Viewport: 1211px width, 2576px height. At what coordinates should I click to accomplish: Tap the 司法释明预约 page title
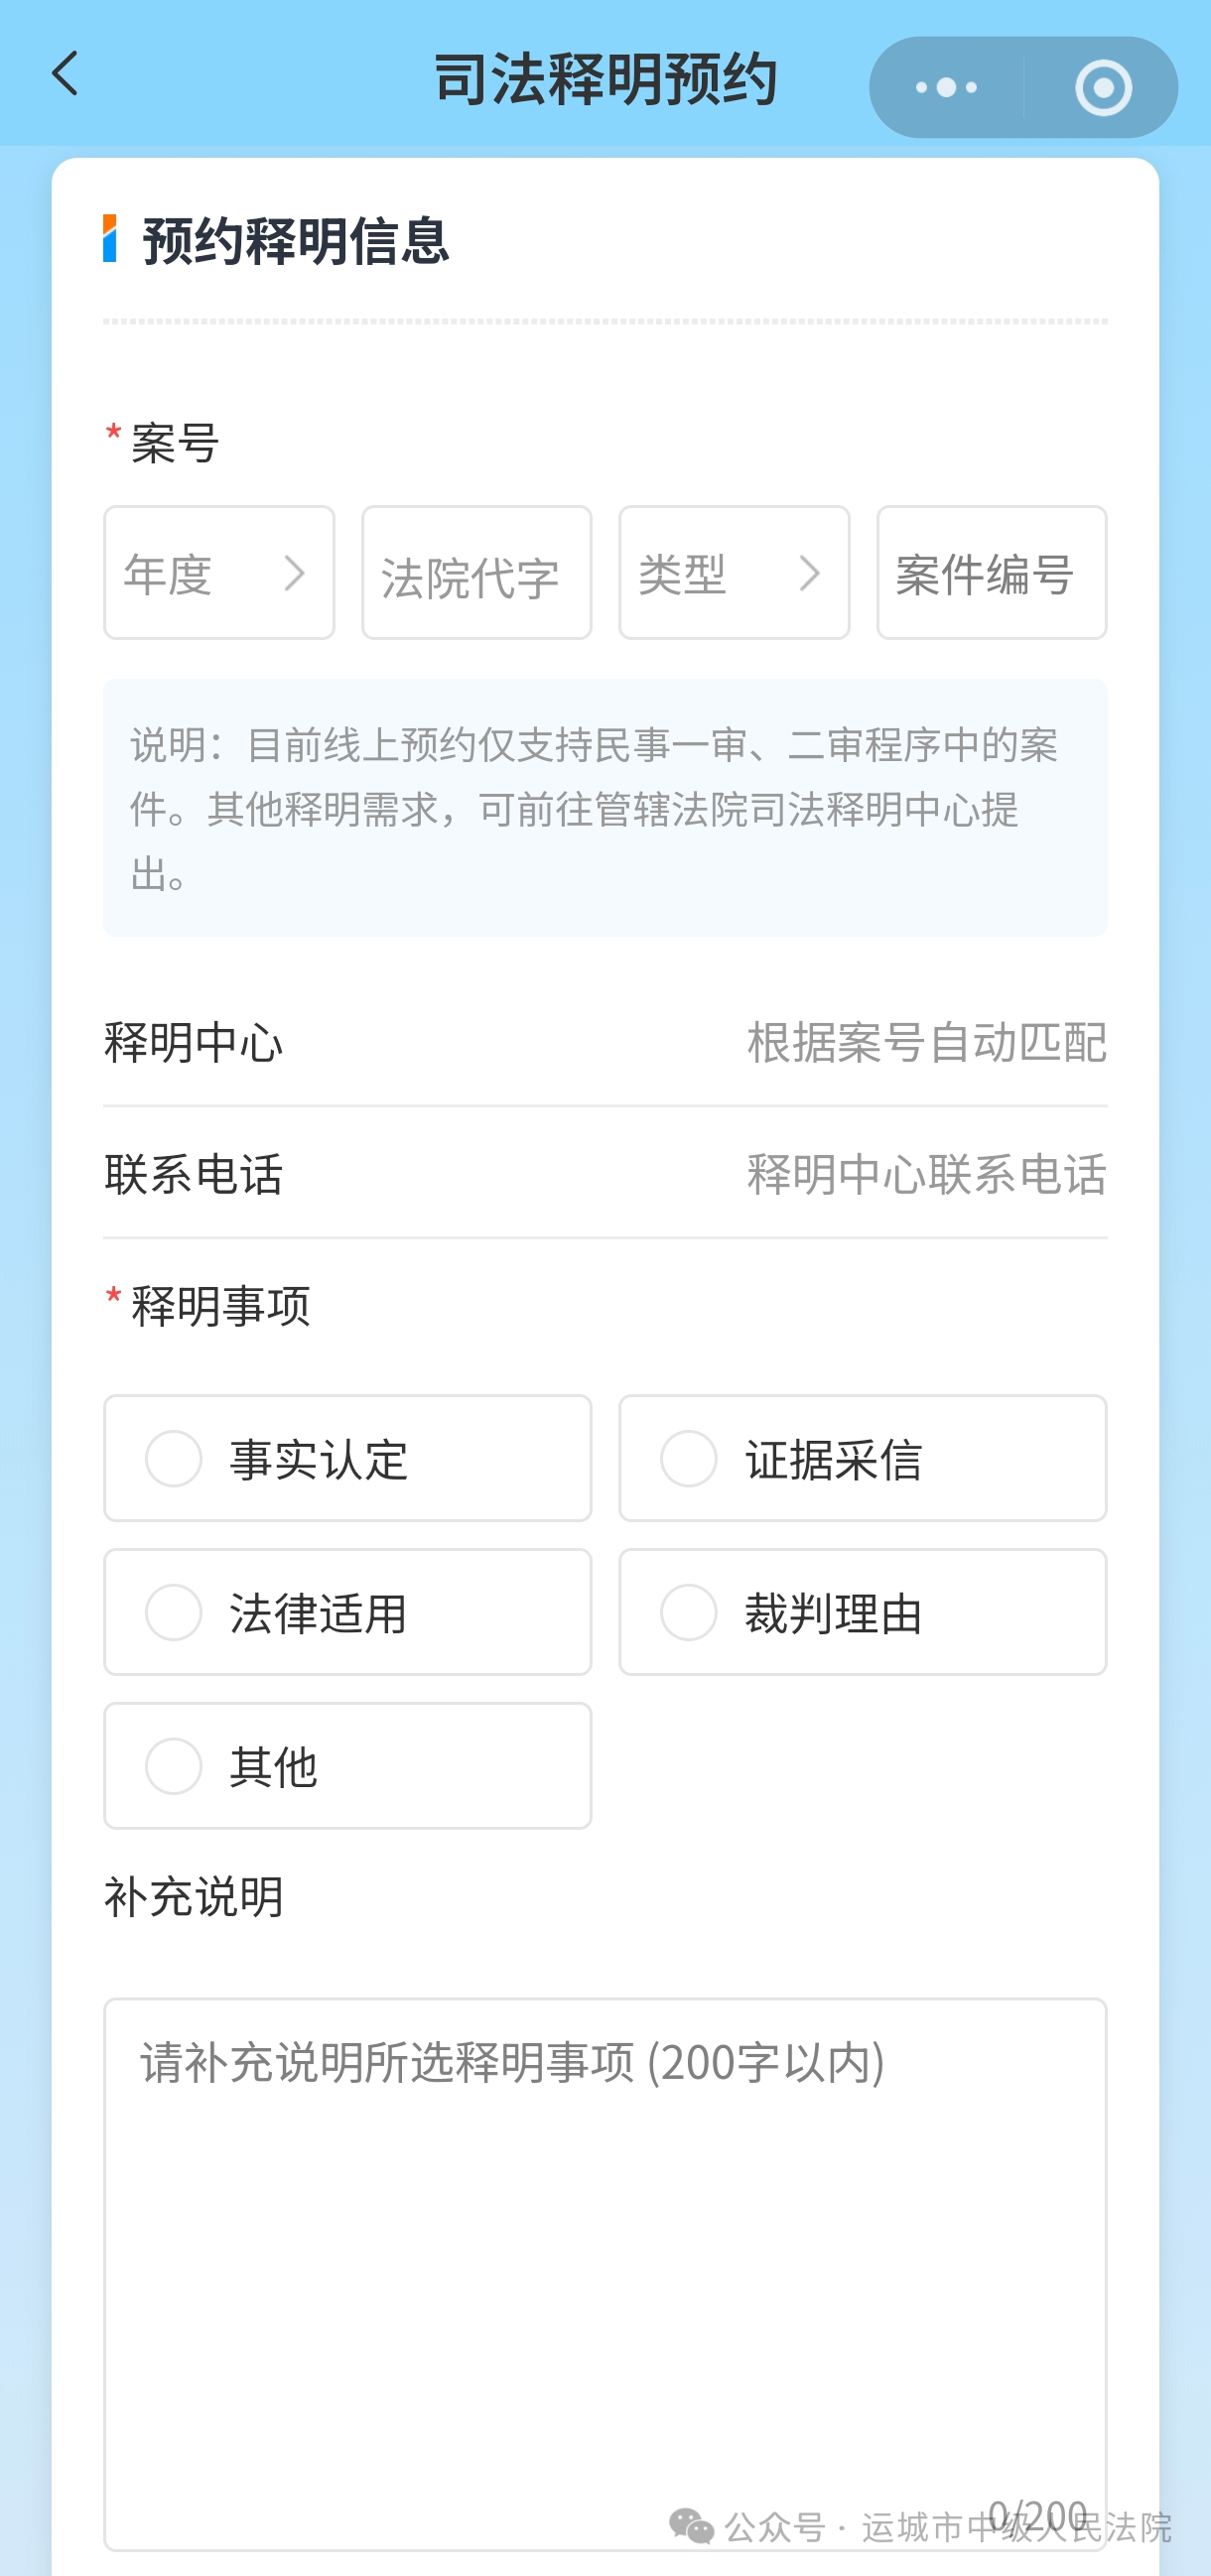coord(605,80)
